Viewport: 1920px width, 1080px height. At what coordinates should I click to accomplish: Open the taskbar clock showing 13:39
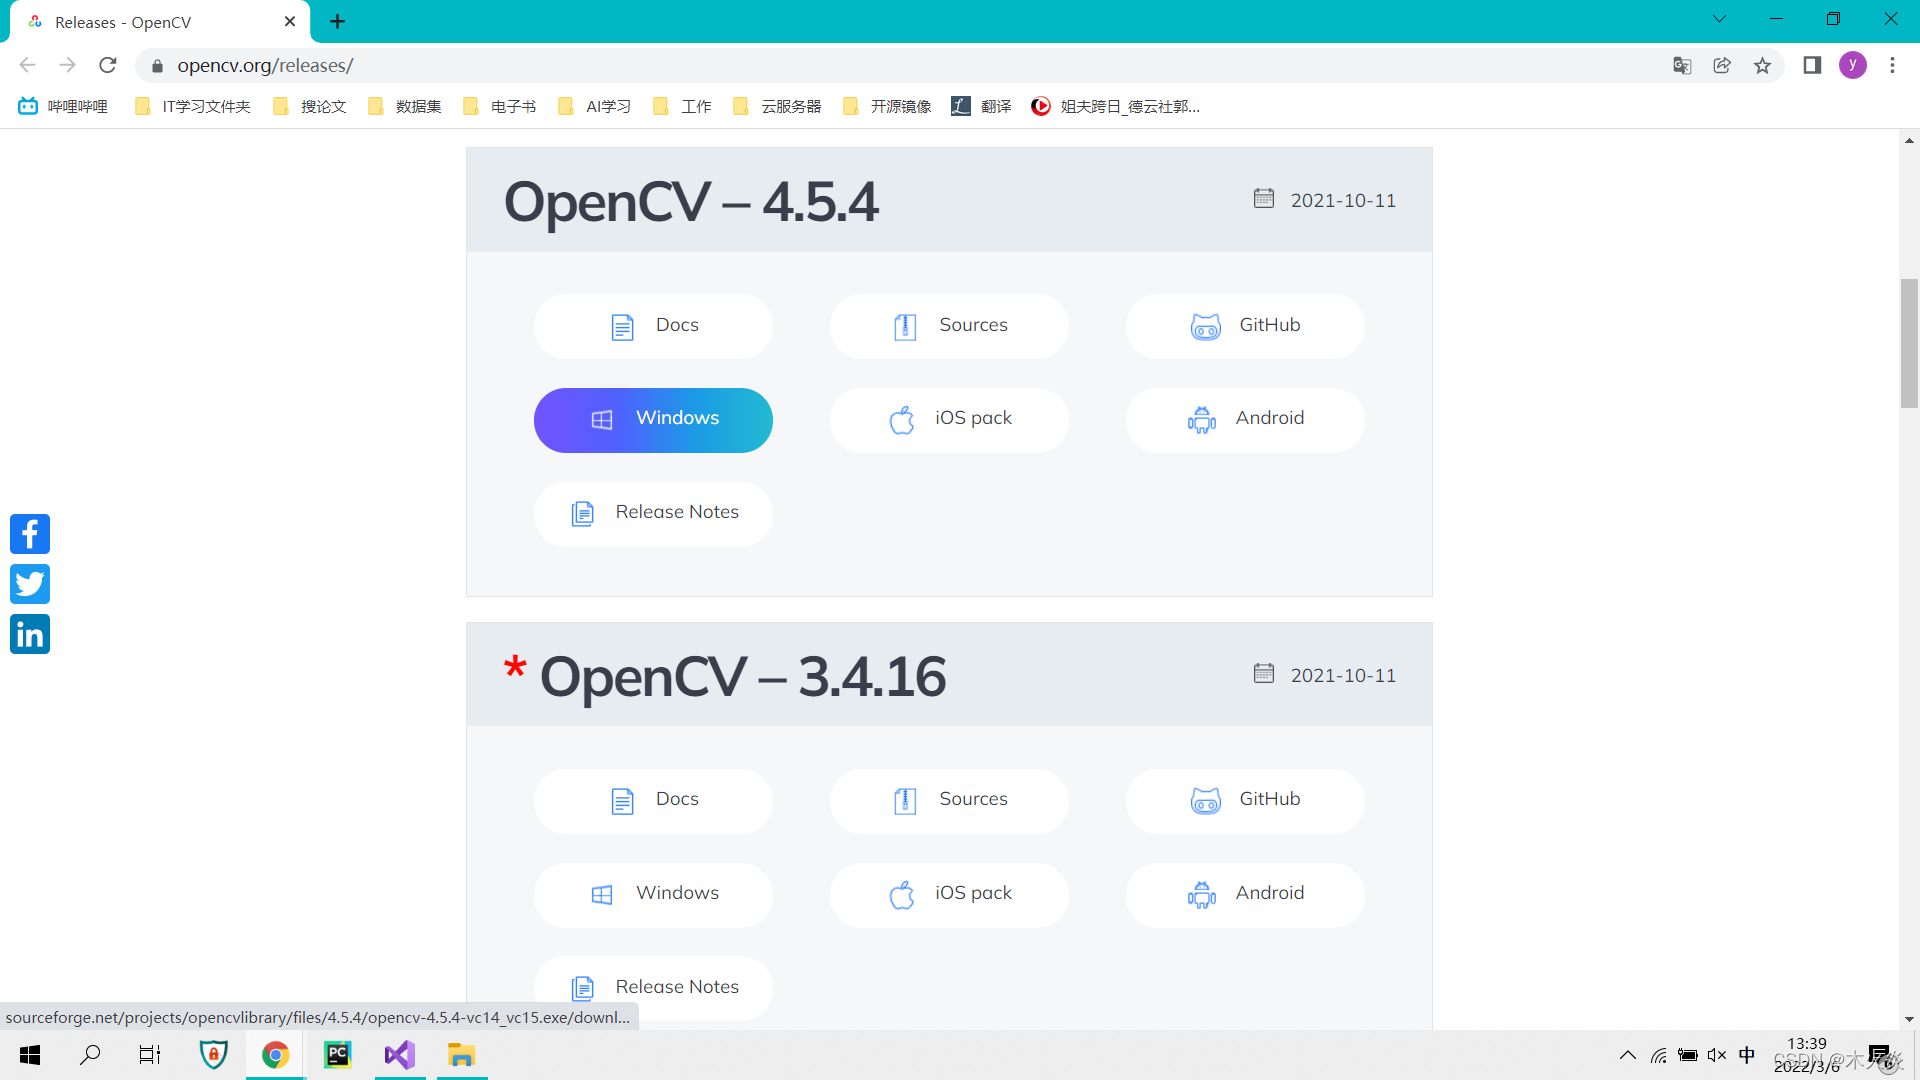point(1807,1055)
